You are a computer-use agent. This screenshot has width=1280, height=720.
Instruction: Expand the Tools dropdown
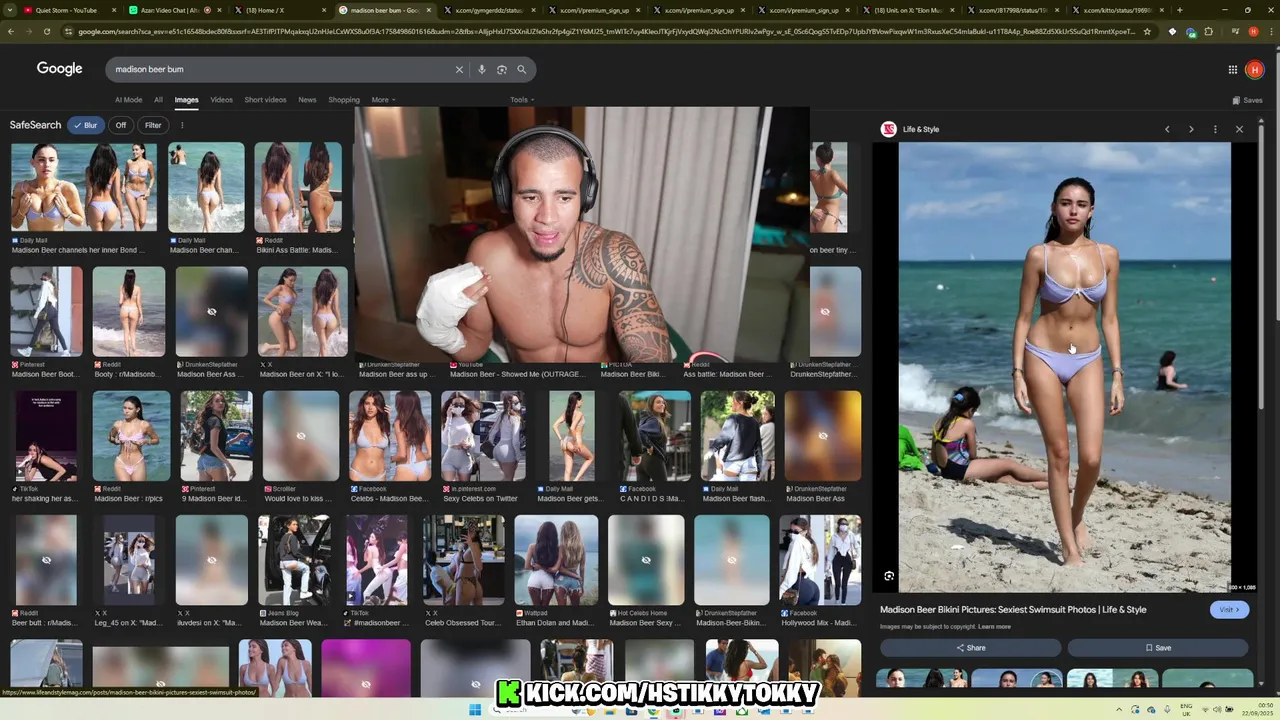click(522, 100)
